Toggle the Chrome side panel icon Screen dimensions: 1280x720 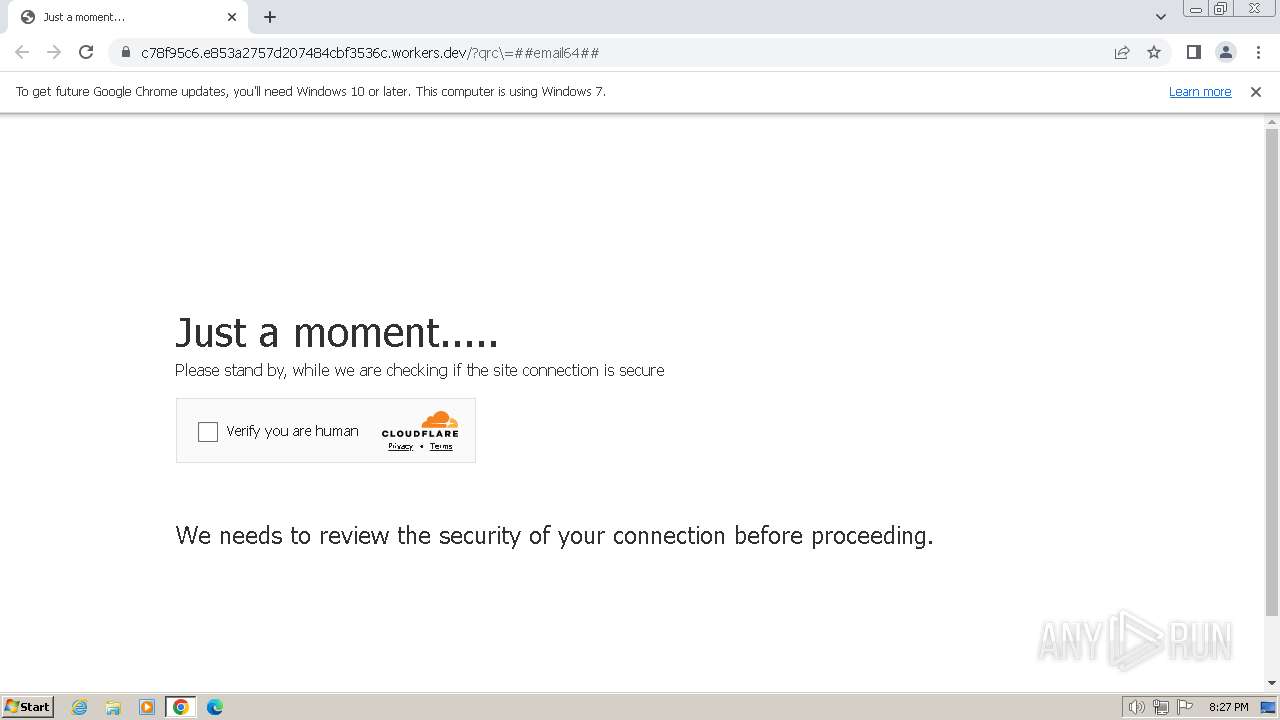[x=1193, y=52]
